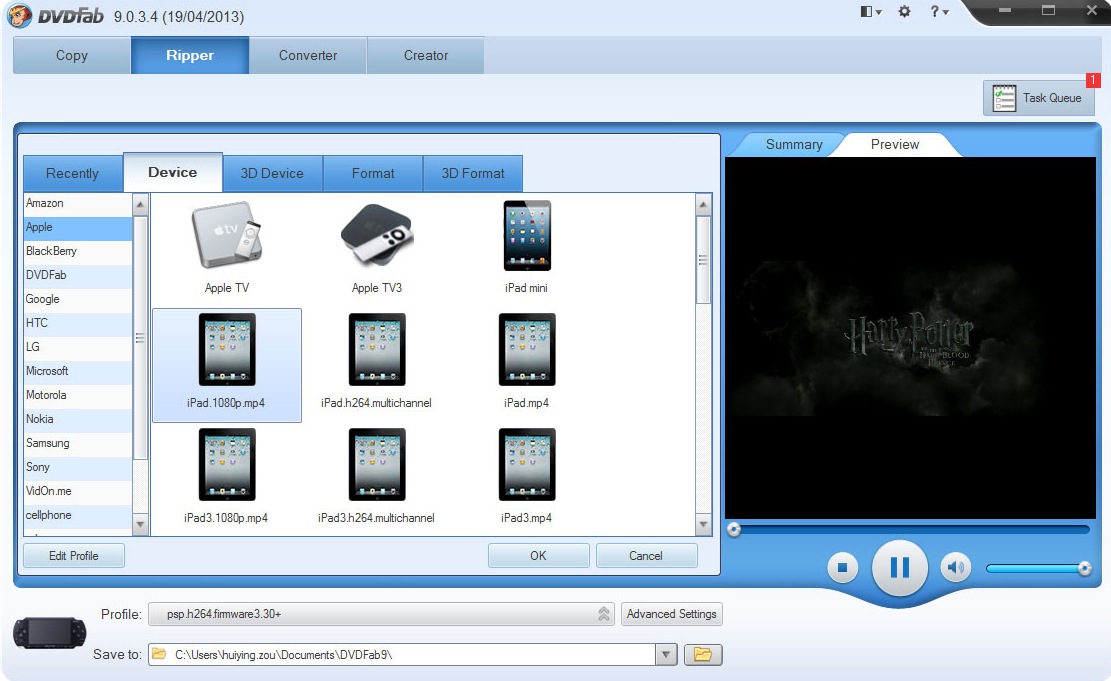Open the Summary tab

[x=793, y=144]
